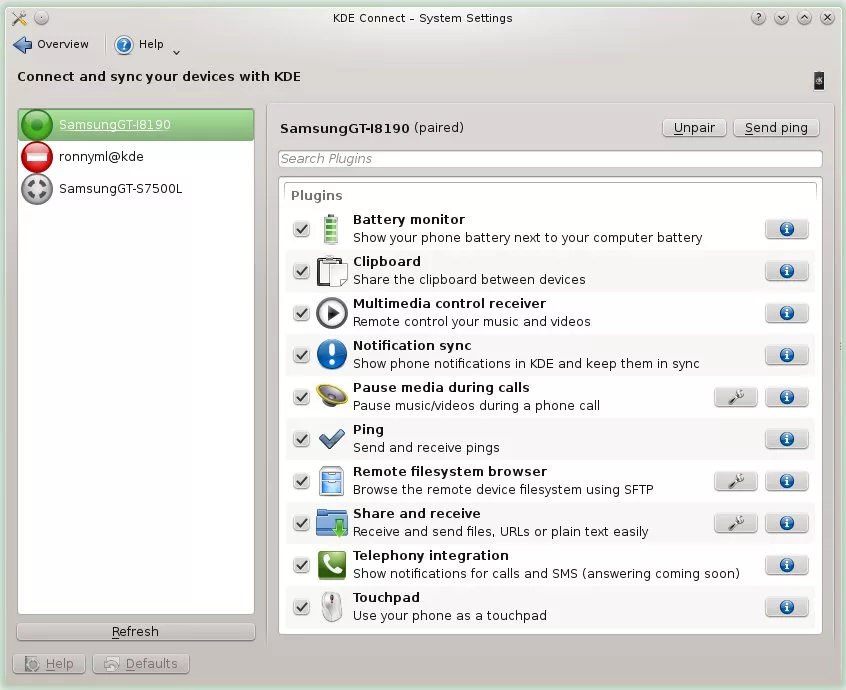
Task: Disable Remote filesystem browser plugin
Action: tap(301, 481)
